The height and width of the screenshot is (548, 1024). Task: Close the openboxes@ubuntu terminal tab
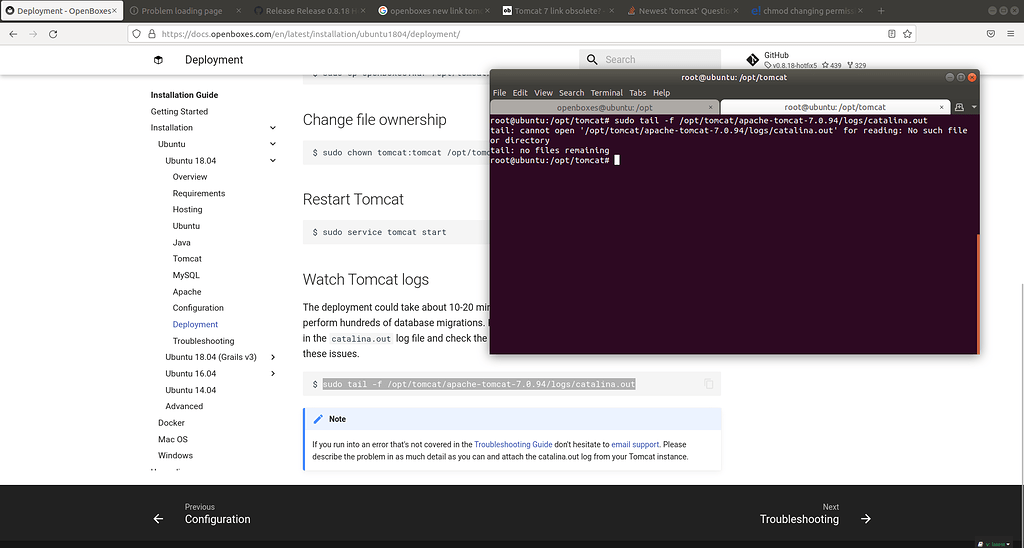[x=711, y=107]
